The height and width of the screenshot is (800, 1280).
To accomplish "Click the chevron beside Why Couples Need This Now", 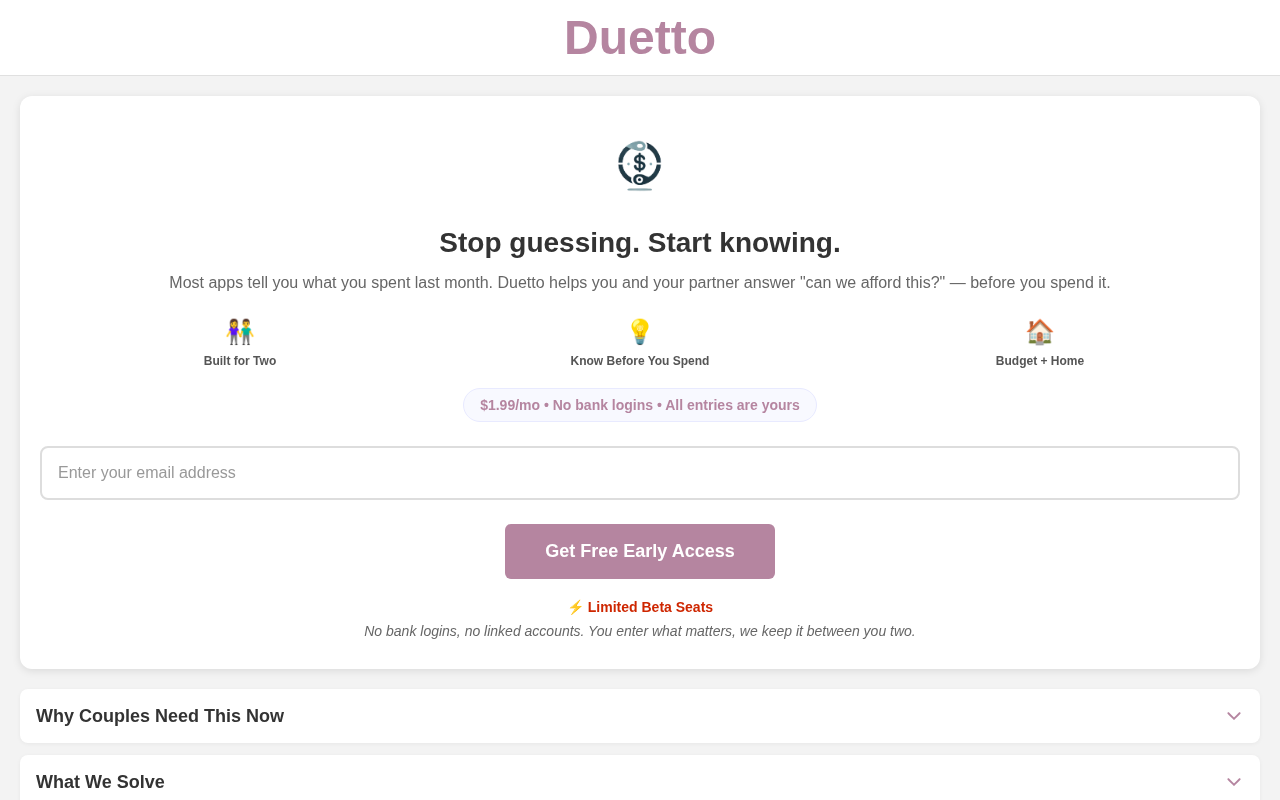I will (x=1234, y=716).
